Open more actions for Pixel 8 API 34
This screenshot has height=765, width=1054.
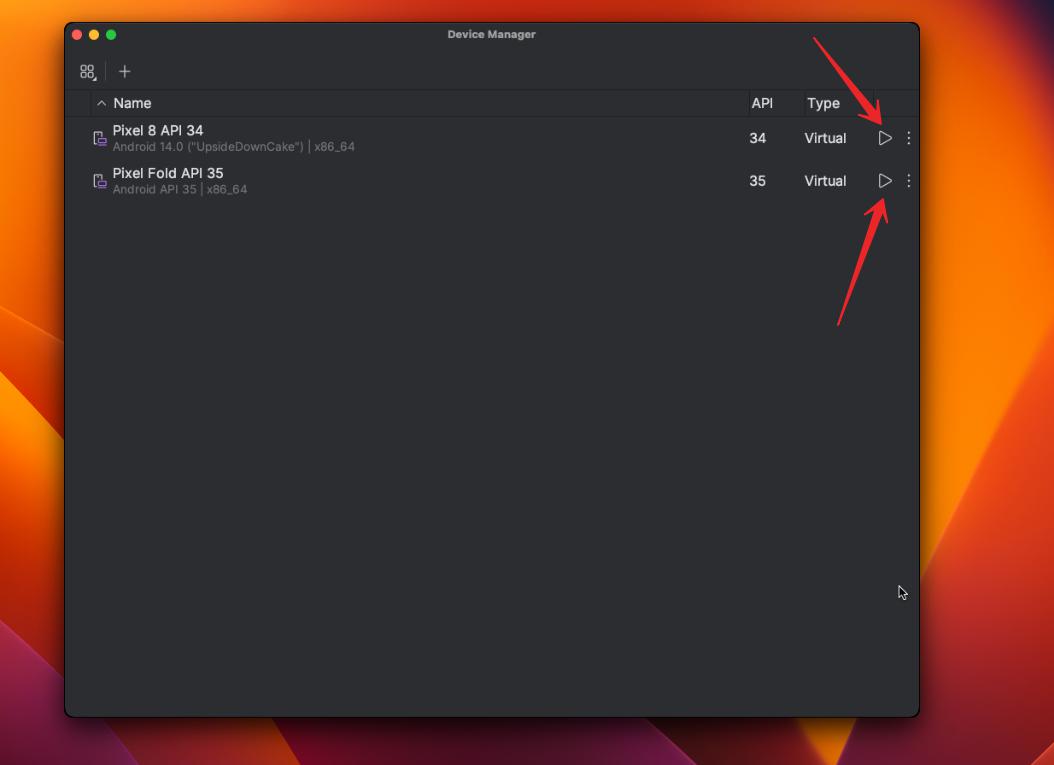908,138
